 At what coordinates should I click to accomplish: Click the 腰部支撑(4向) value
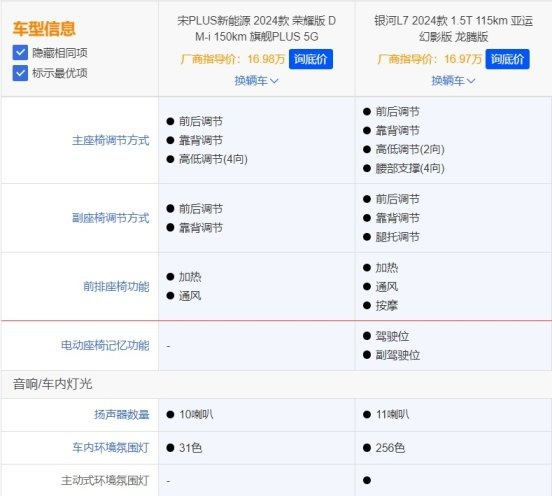point(410,168)
